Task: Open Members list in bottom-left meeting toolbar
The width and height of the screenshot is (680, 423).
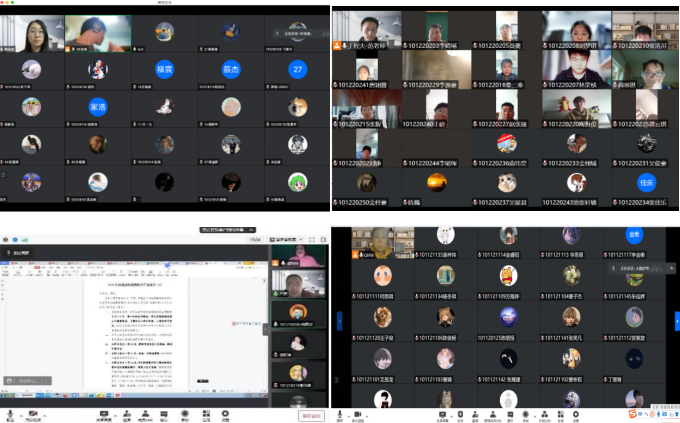Action: tap(147, 414)
